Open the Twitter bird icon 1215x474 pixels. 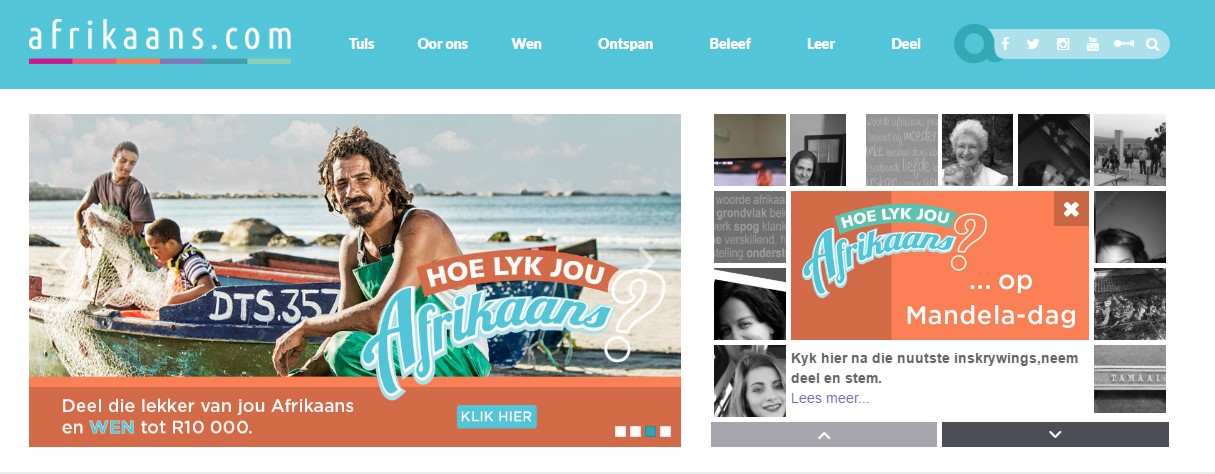click(1033, 44)
